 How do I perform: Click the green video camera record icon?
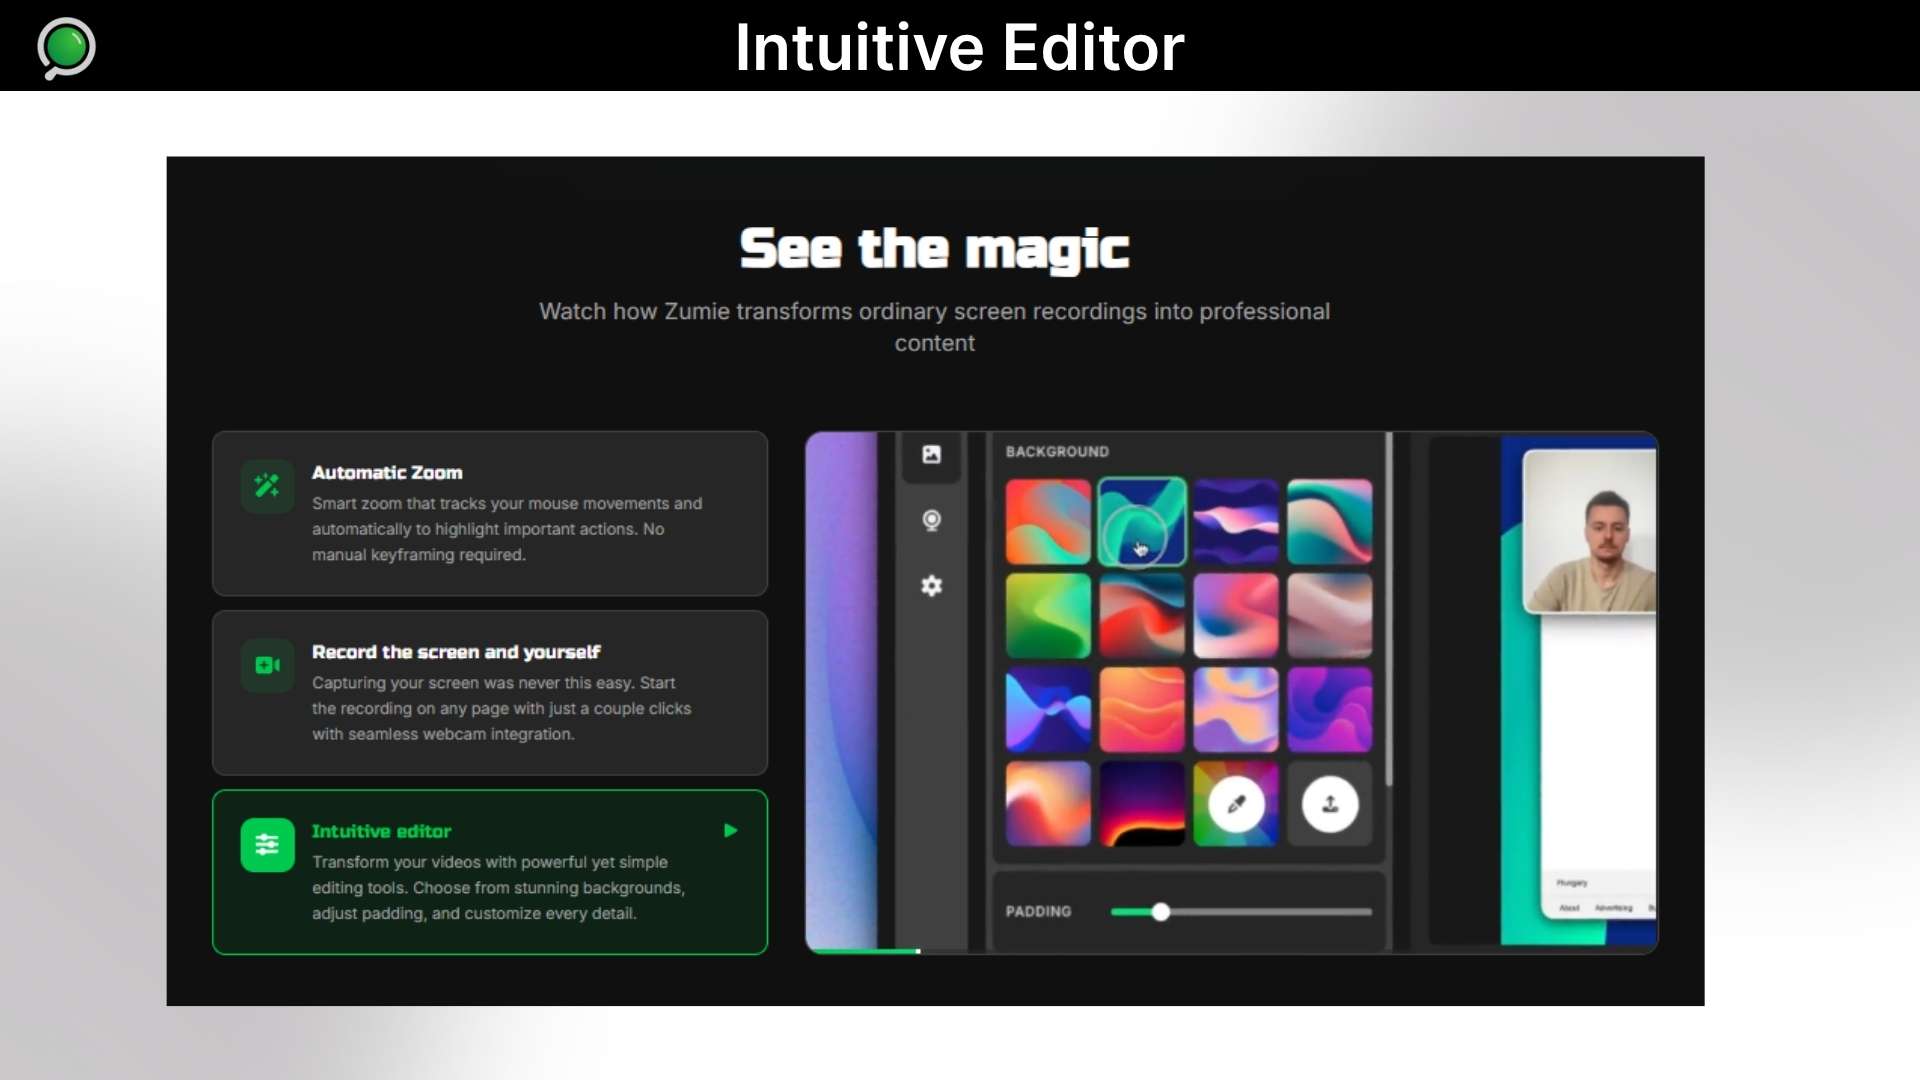[x=267, y=665]
